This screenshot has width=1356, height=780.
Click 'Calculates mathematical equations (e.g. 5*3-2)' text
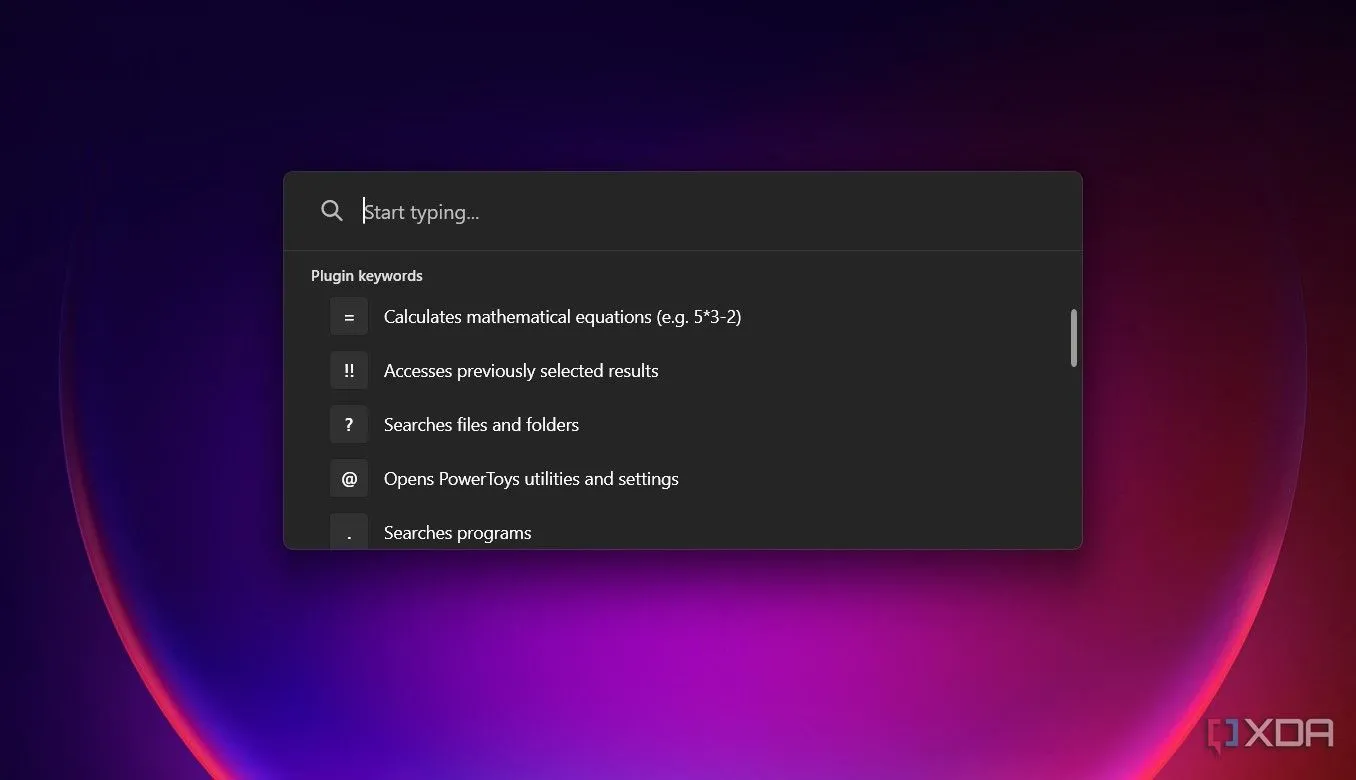[562, 317]
